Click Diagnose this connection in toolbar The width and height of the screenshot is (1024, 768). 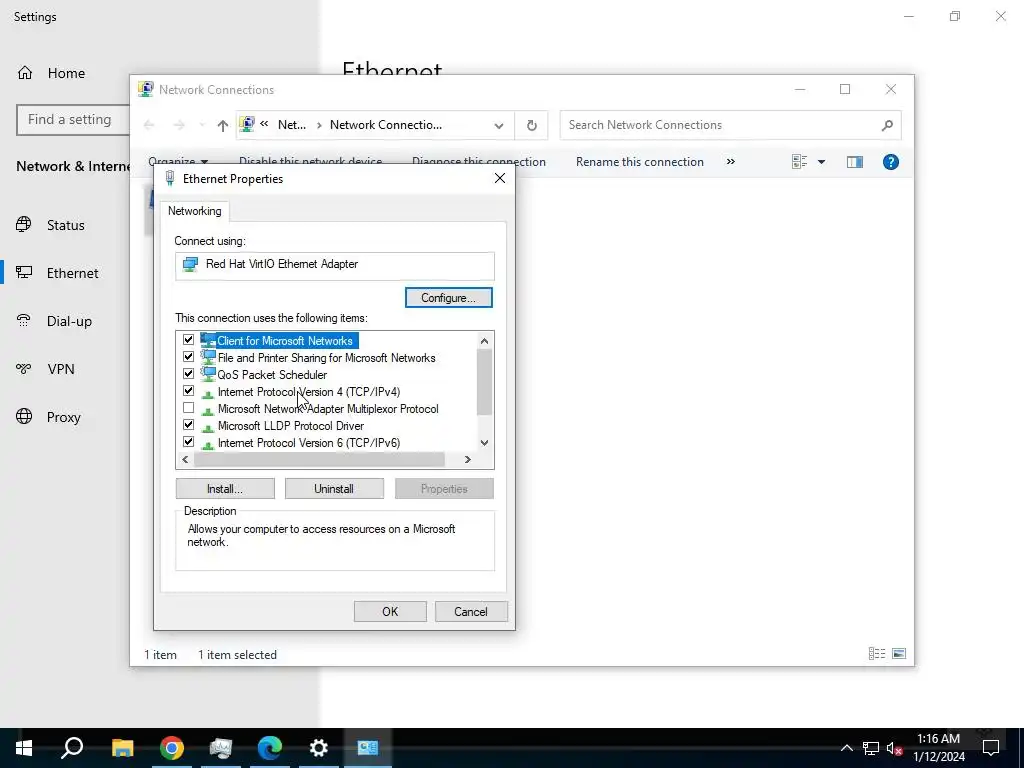coord(479,162)
